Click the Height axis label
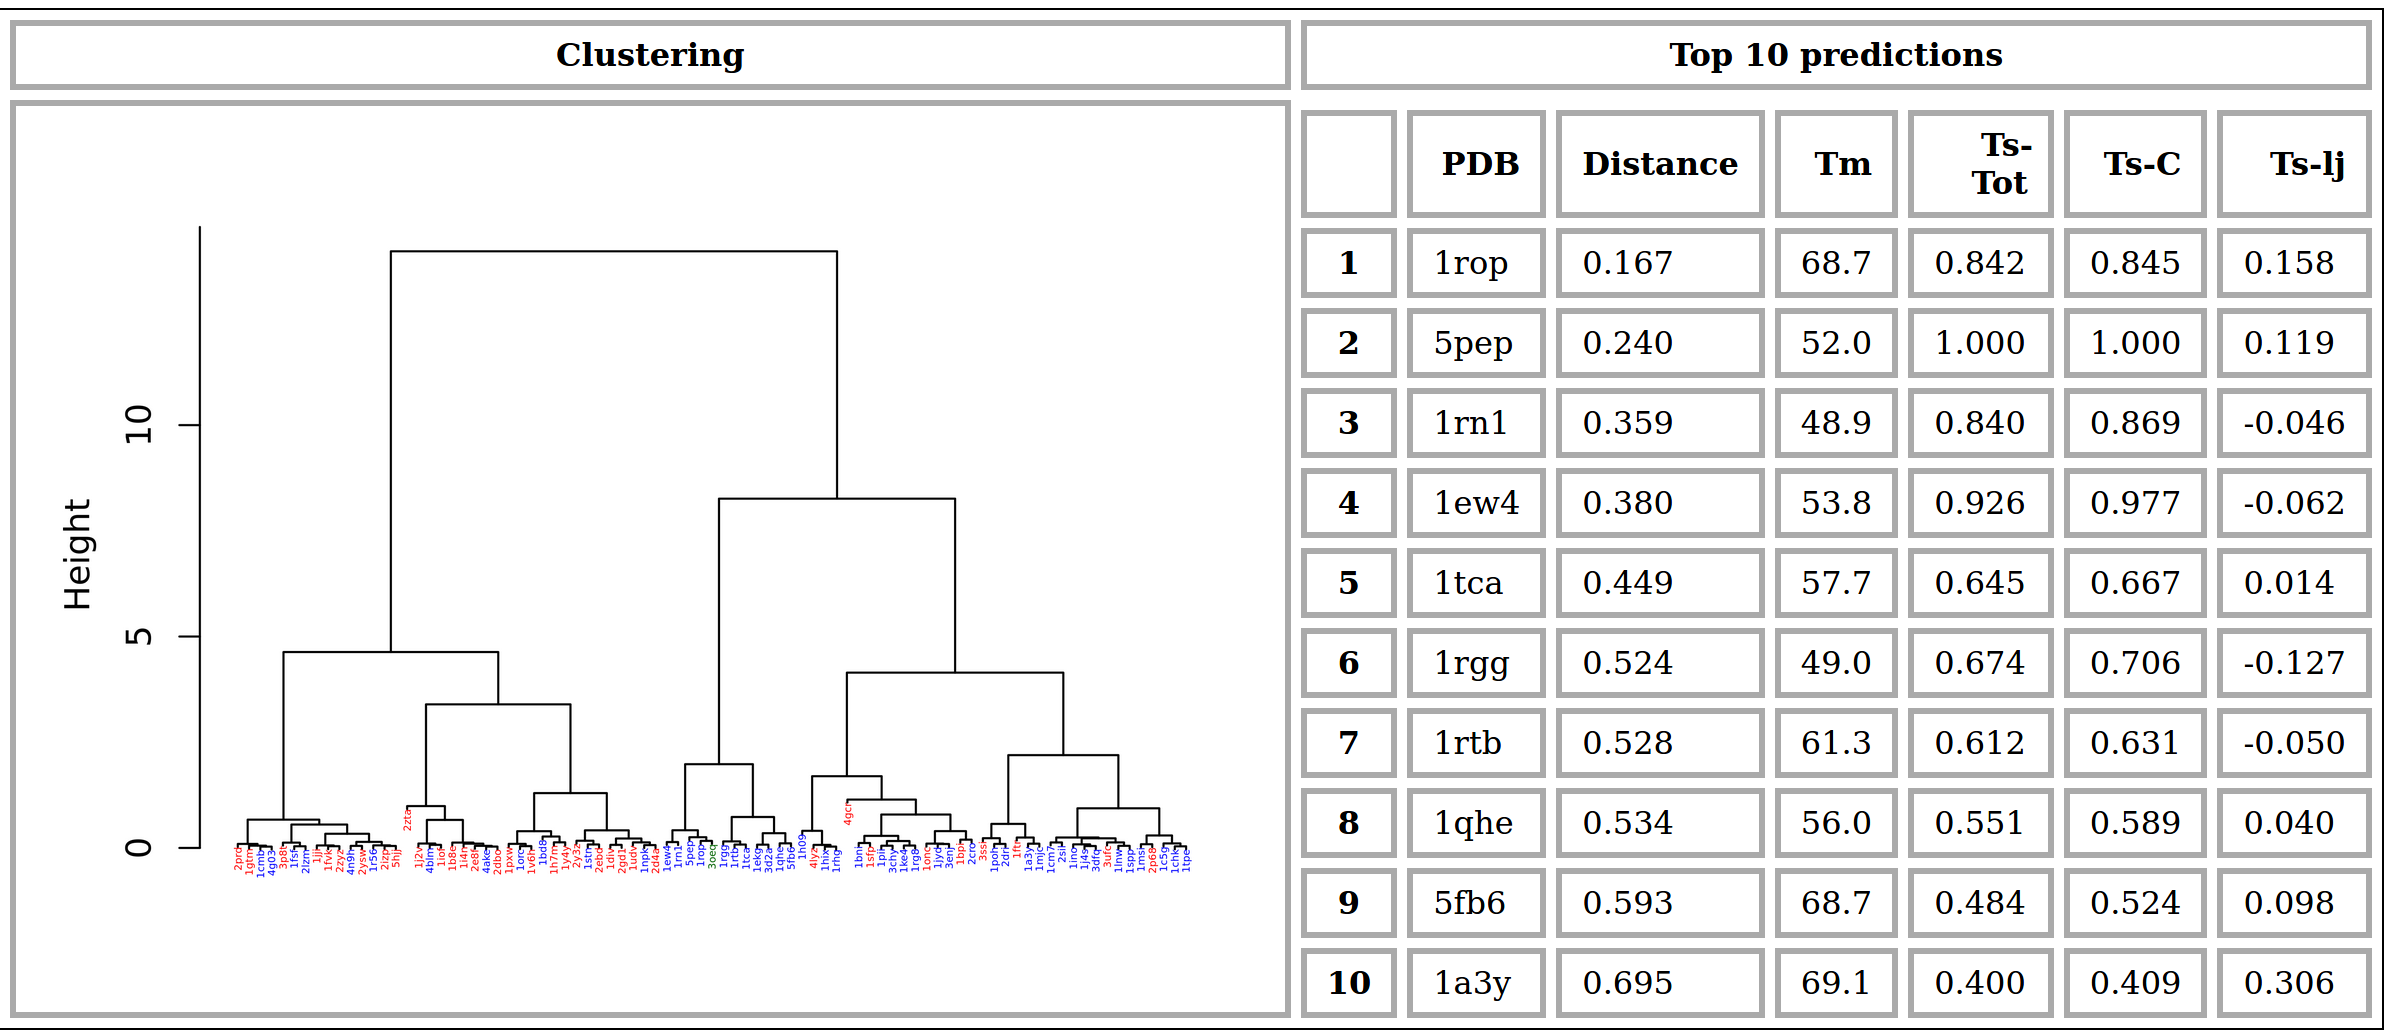 tap(77, 554)
